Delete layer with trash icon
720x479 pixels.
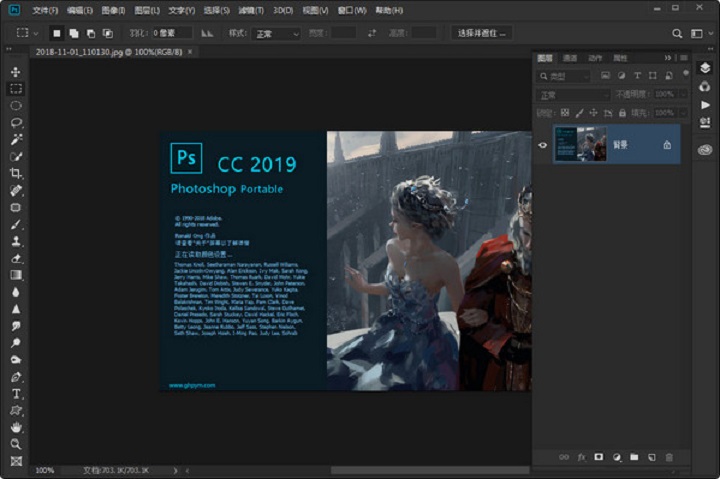[x=669, y=457]
